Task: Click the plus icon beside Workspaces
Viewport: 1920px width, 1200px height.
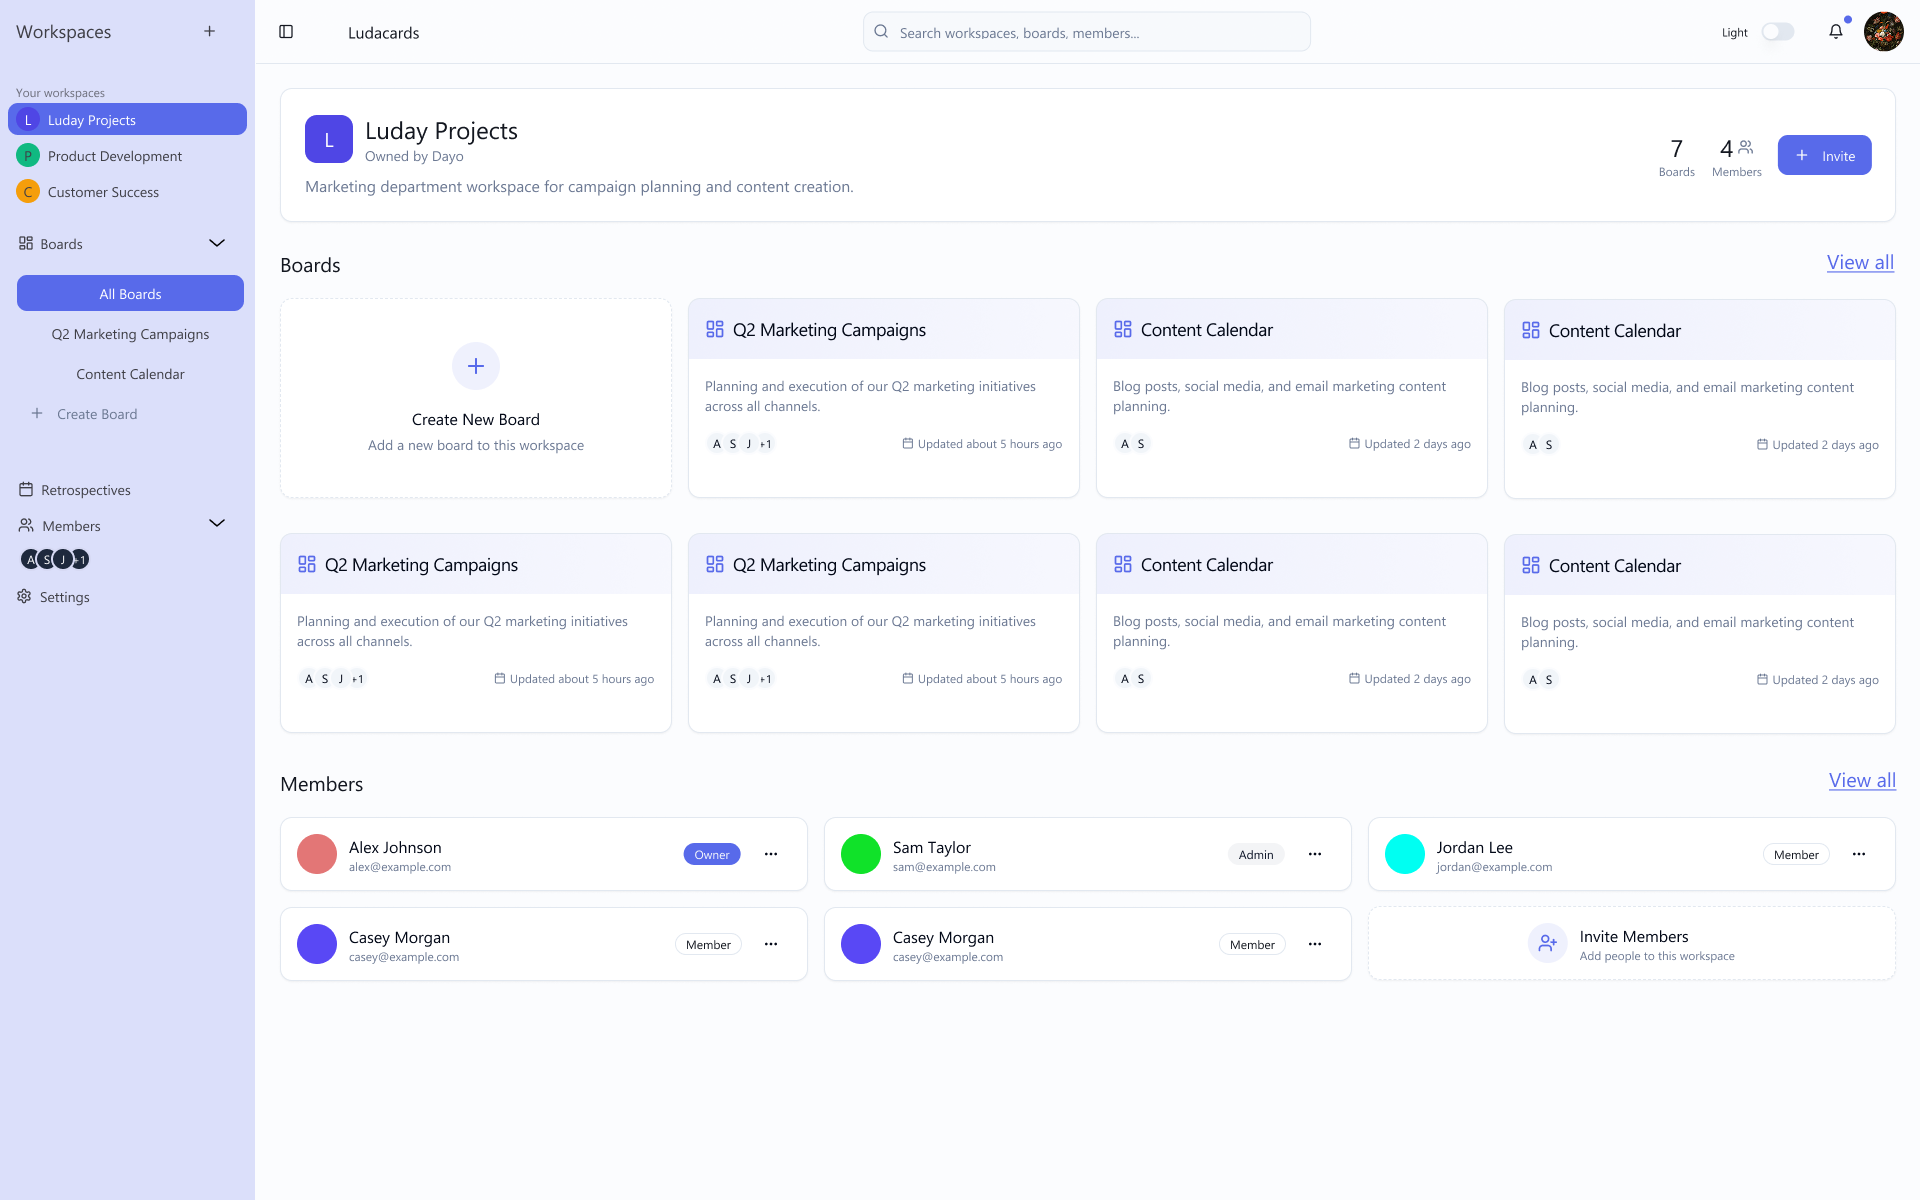Action: coord(209,32)
